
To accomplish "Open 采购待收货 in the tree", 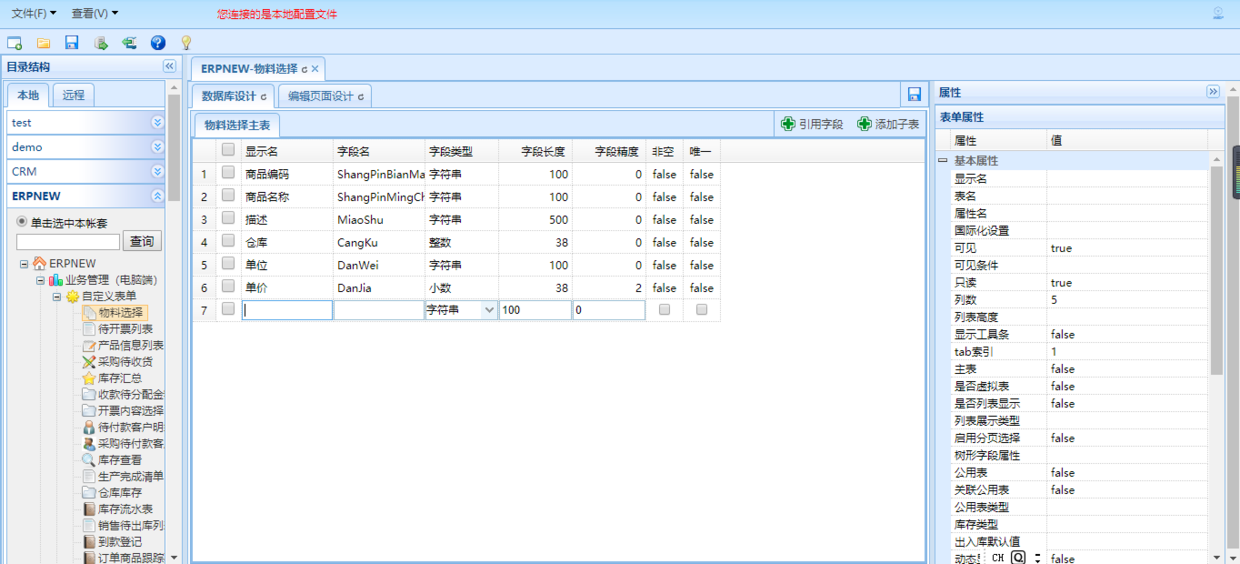I will 117,362.
